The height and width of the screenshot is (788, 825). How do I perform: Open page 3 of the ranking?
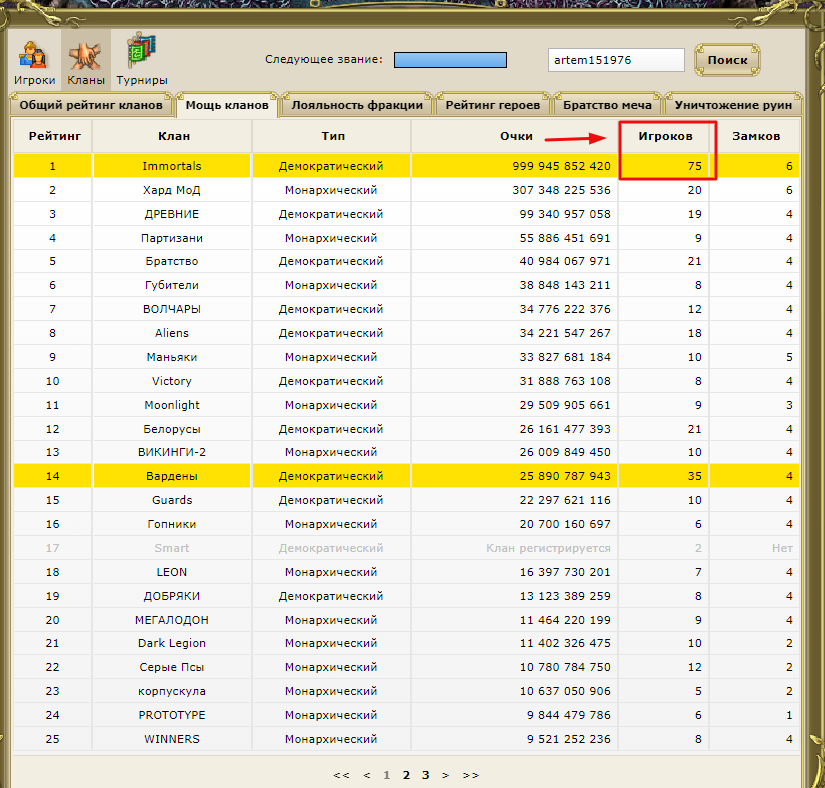point(426,775)
